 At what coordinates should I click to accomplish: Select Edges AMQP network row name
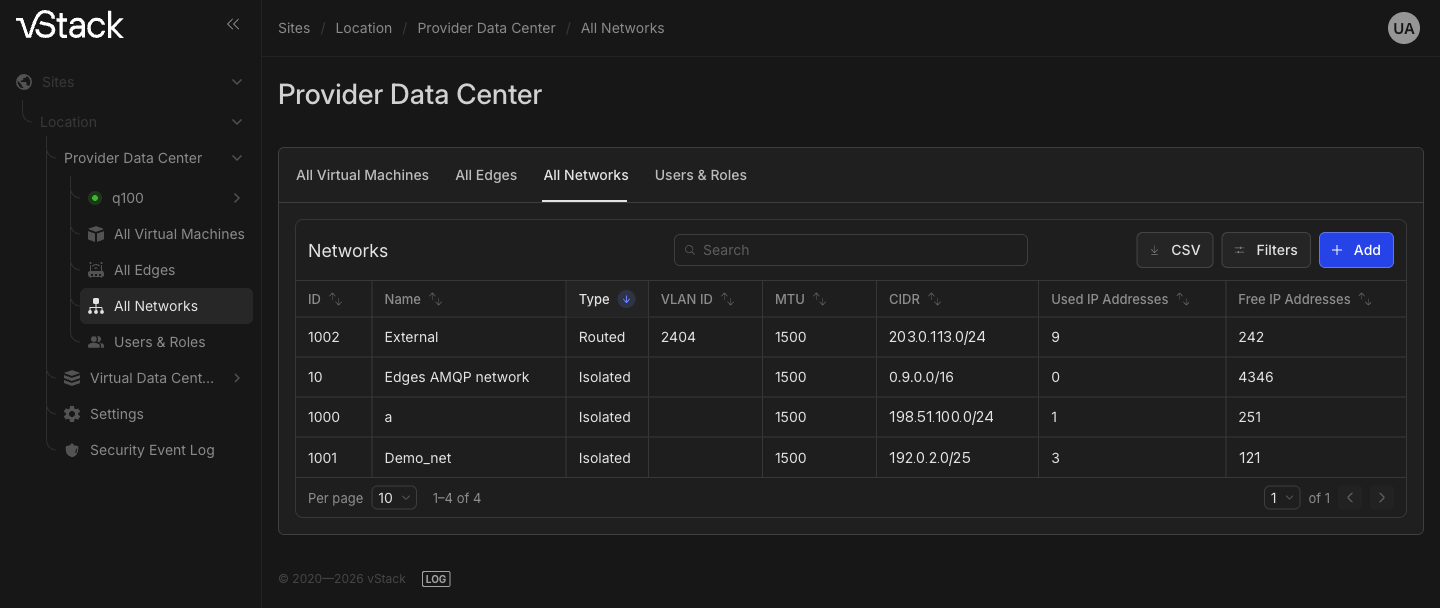click(457, 377)
